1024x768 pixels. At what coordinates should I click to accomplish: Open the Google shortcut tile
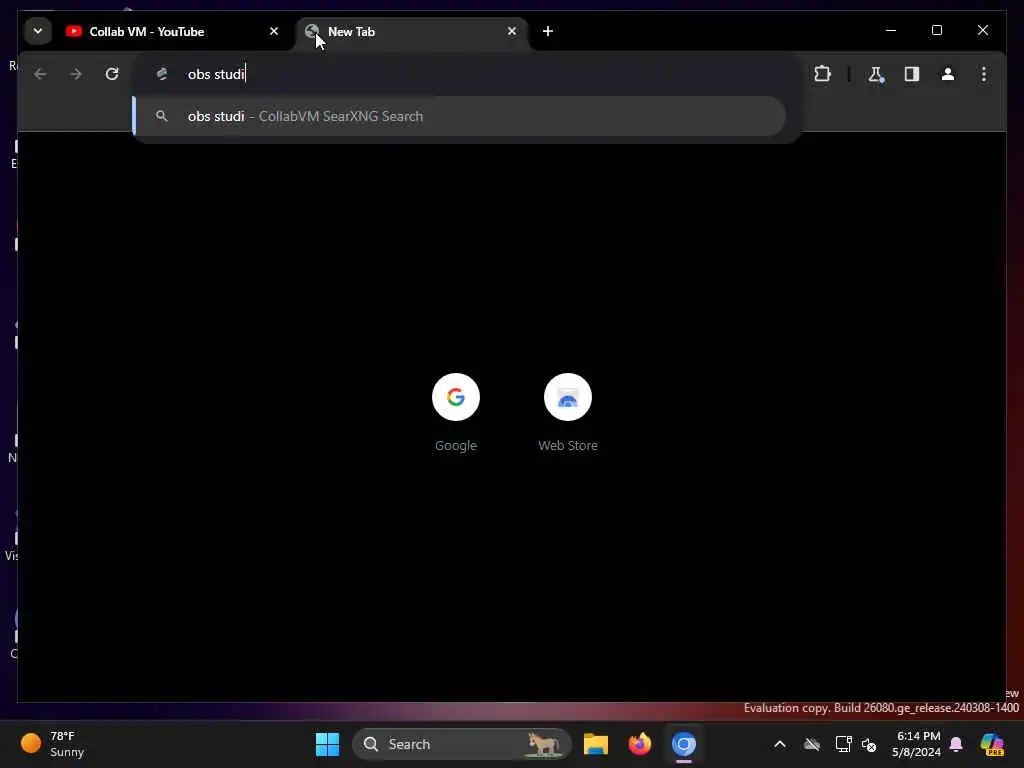click(x=456, y=412)
